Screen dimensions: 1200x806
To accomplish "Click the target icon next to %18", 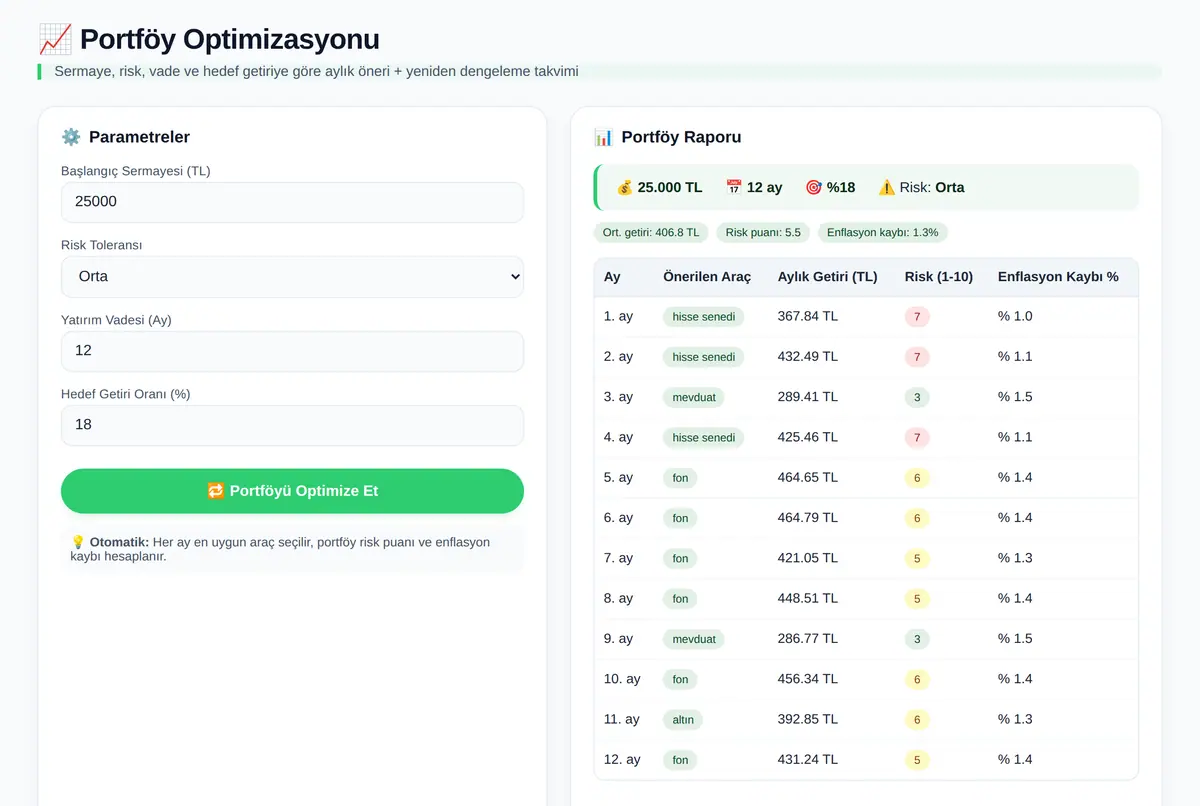I will click(814, 187).
